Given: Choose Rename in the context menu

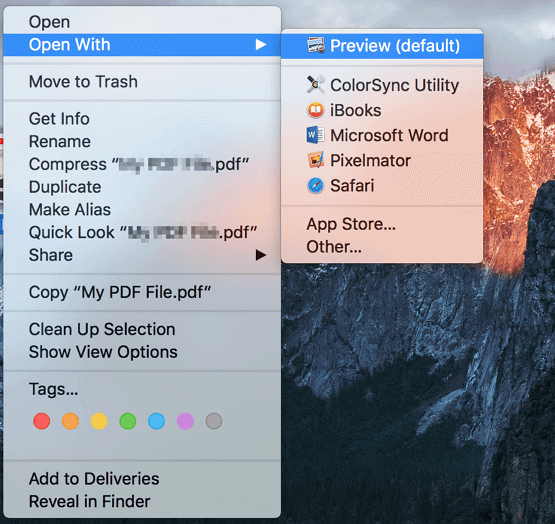Looking at the screenshot, I should tap(142, 141).
